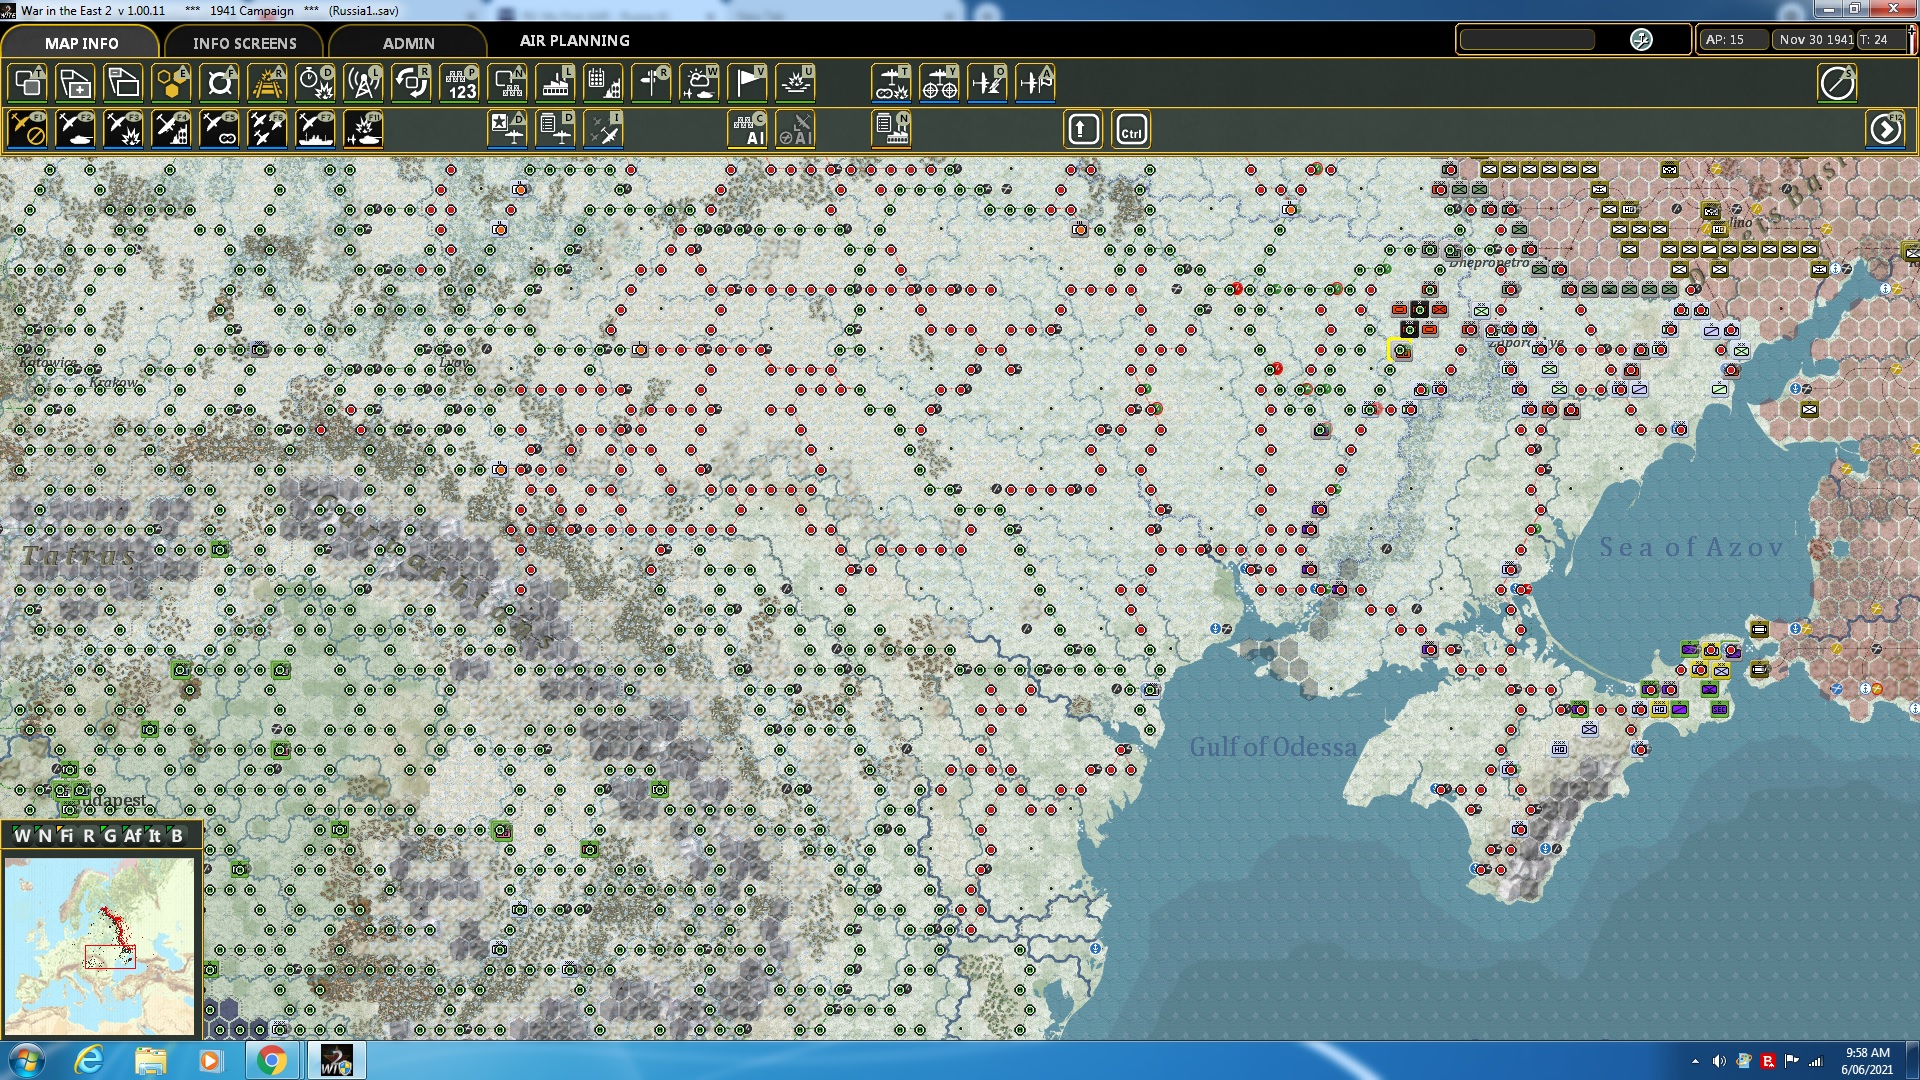Click the unit counter numbers 123 icon
The height and width of the screenshot is (1080, 1920).
tap(460, 83)
